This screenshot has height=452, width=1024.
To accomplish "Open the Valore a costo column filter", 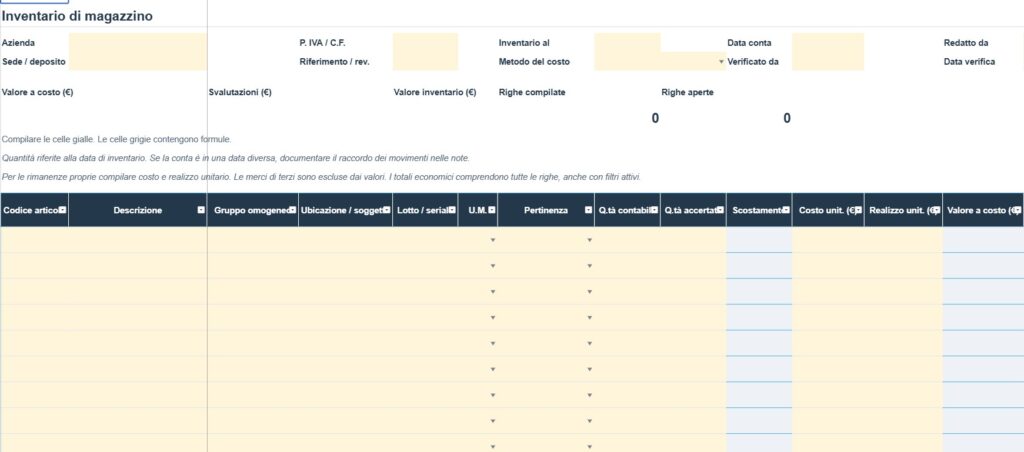I will [x=1016, y=210].
